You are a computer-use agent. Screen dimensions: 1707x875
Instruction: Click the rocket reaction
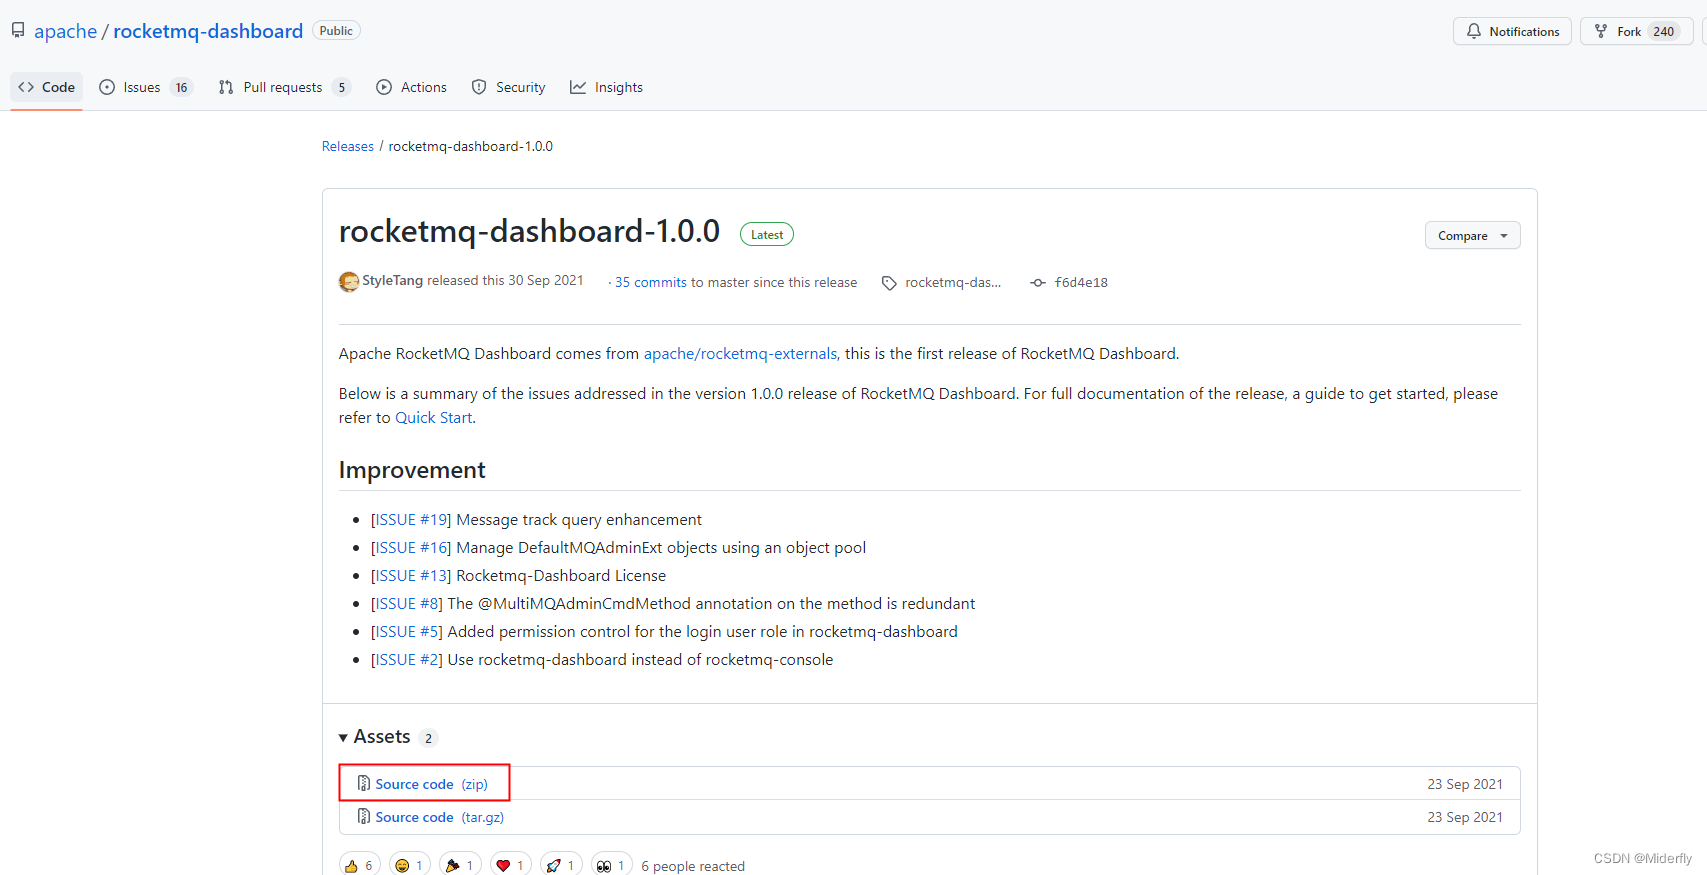click(x=561, y=865)
